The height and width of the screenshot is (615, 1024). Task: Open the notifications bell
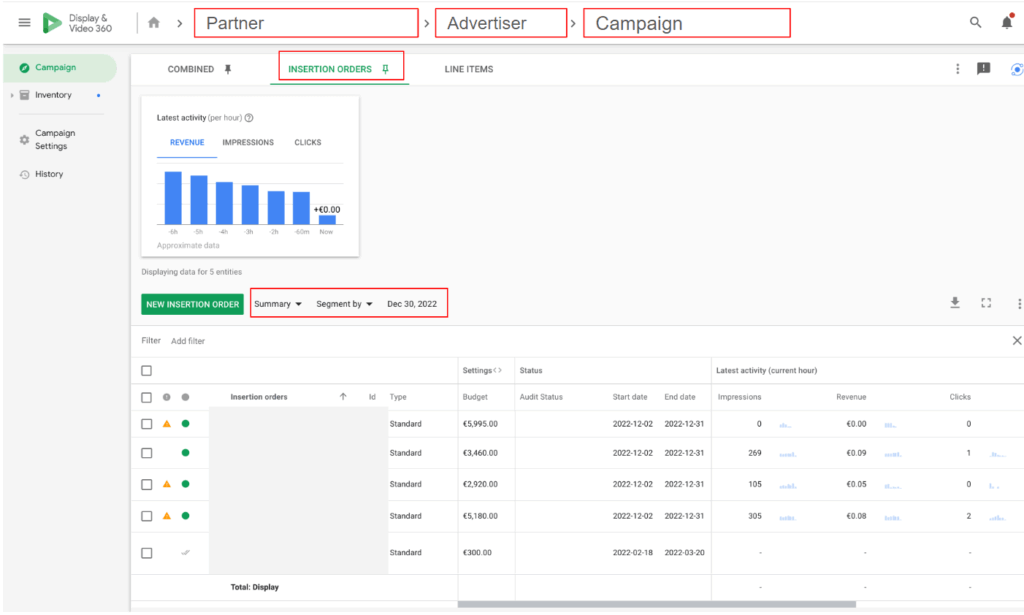tap(1006, 23)
